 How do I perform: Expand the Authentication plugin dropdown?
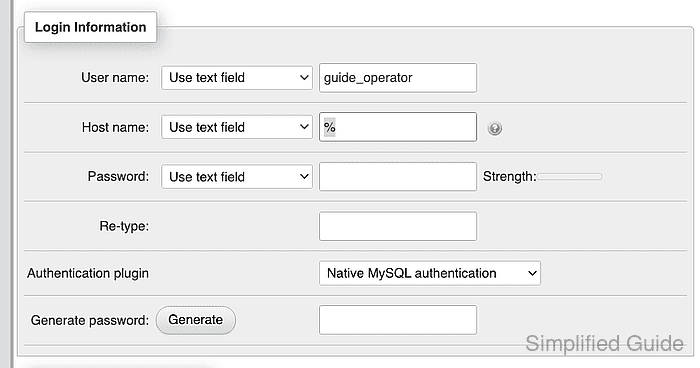[429, 273]
